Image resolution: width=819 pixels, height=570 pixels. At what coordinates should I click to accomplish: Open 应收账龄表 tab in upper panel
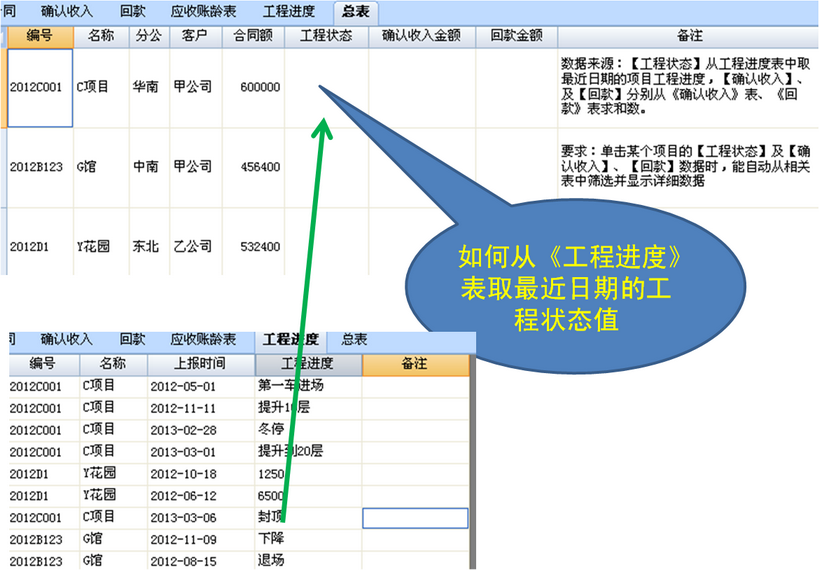(203, 12)
